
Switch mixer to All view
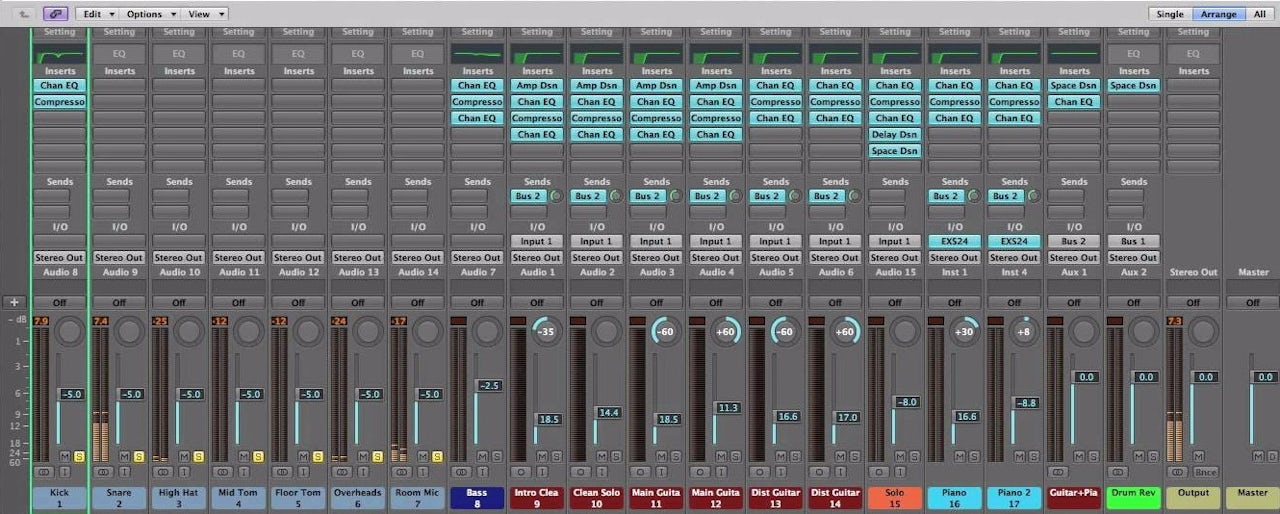pos(1259,14)
